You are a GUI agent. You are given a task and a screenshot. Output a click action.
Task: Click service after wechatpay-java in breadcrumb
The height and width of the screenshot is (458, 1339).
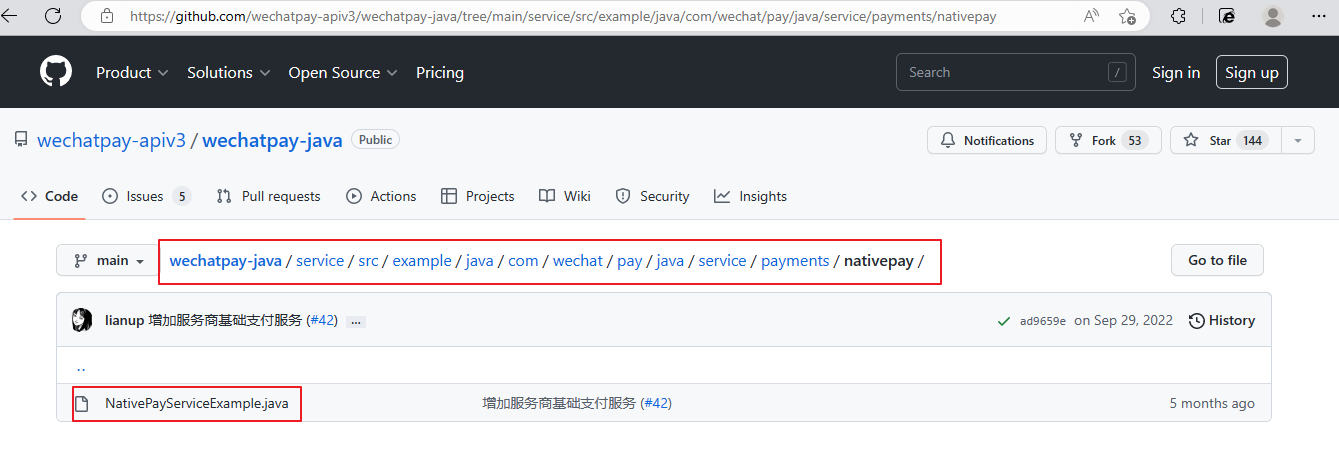pos(320,261)
